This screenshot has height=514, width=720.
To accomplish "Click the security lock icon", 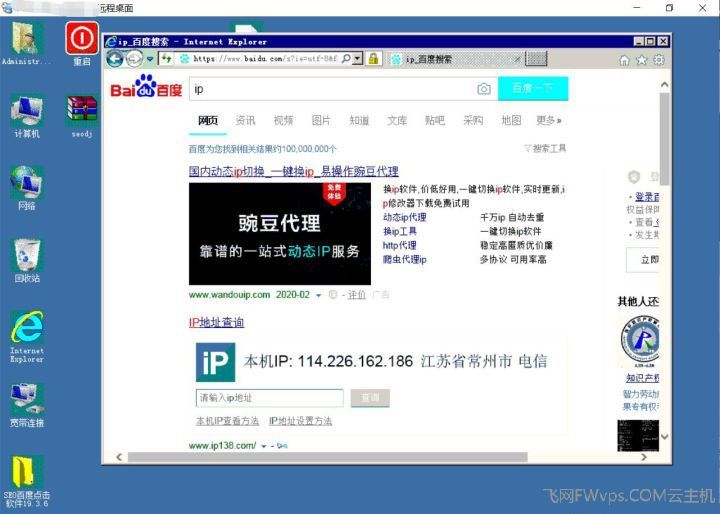I will pos(373,58).
